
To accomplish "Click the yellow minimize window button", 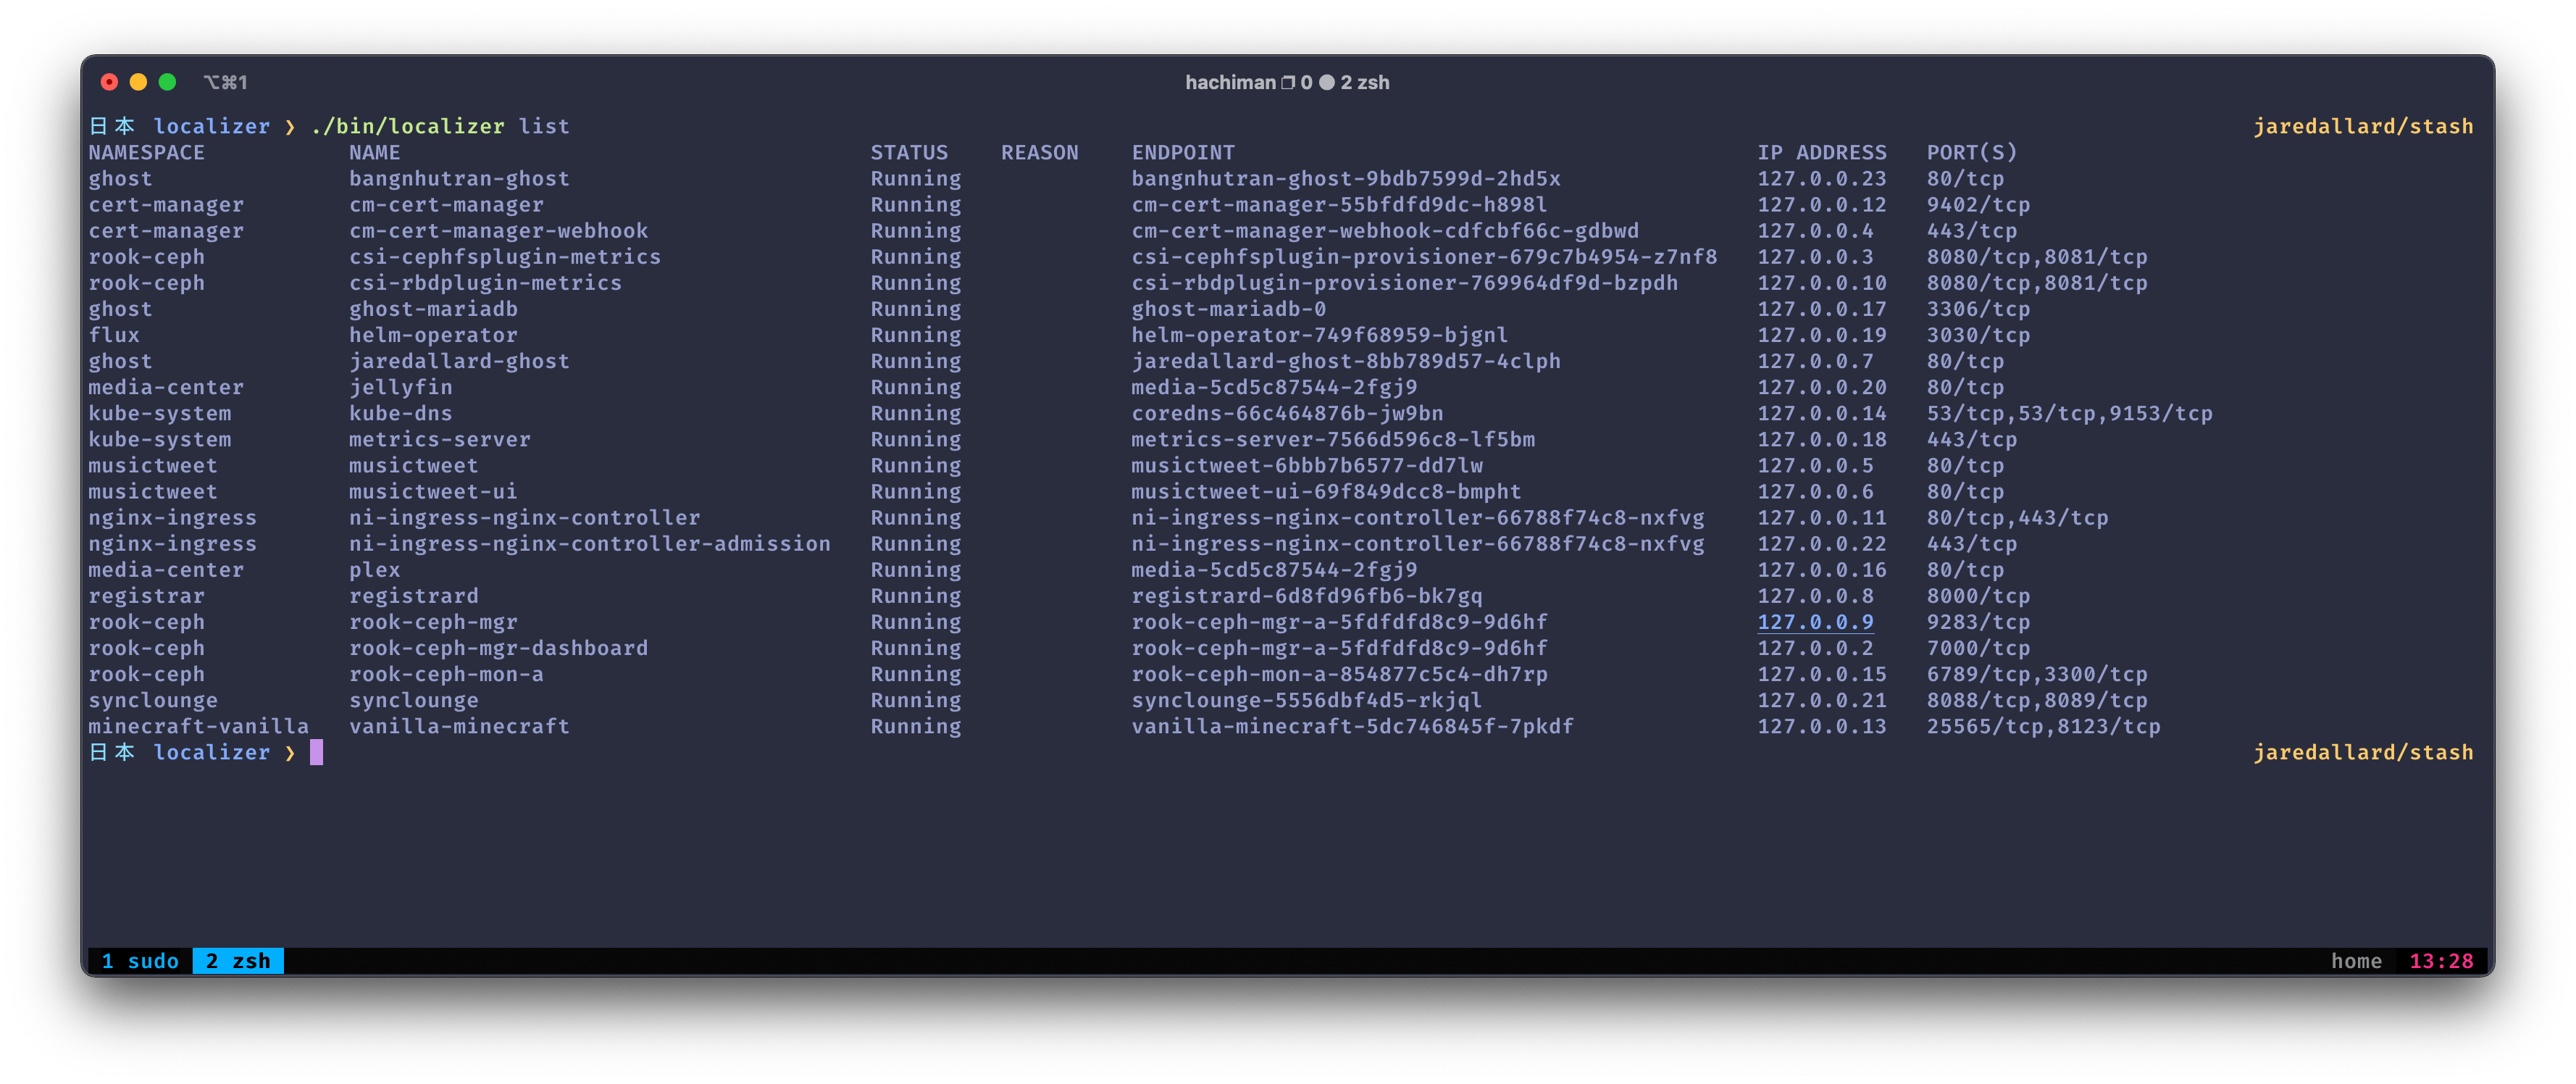I will click(x=139, y=82).
